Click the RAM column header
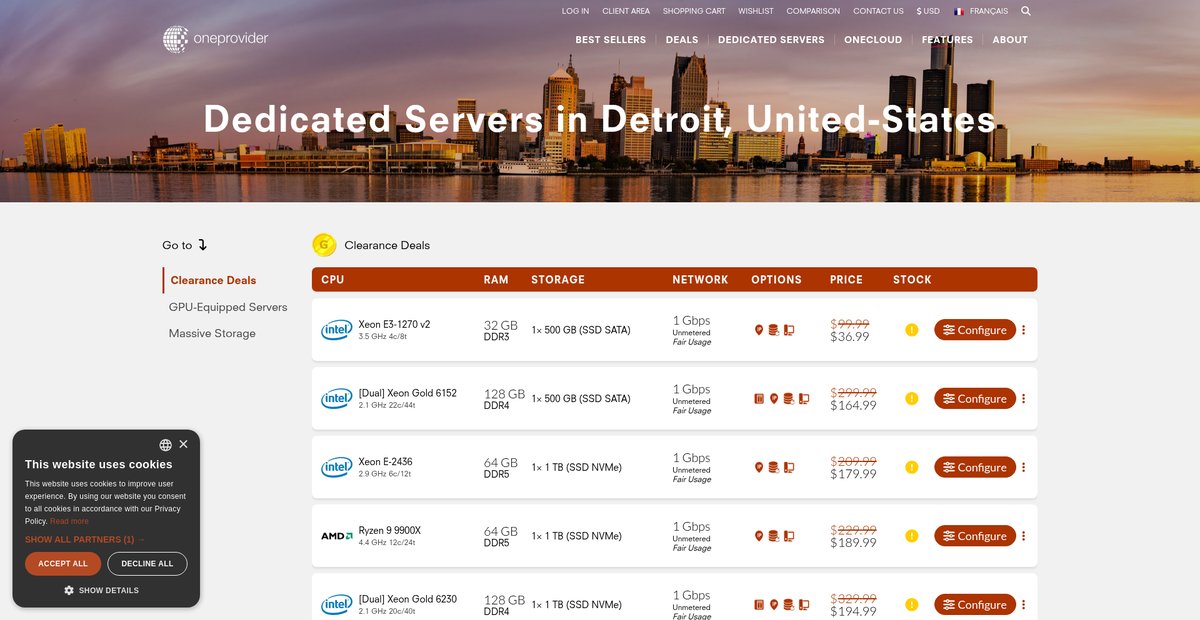1200x620 pixels. pyautogui.click(x=496, y=280)
